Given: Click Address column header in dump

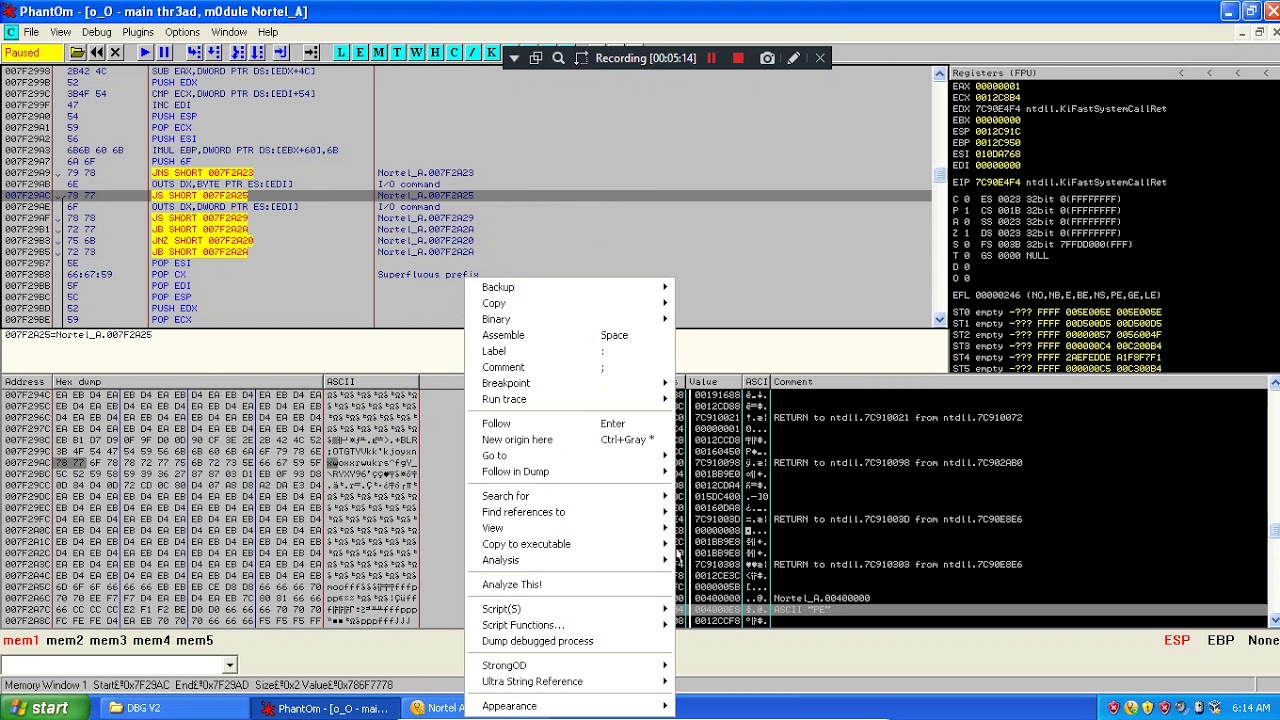Looking at the screenshot, I should coord(26,382).
